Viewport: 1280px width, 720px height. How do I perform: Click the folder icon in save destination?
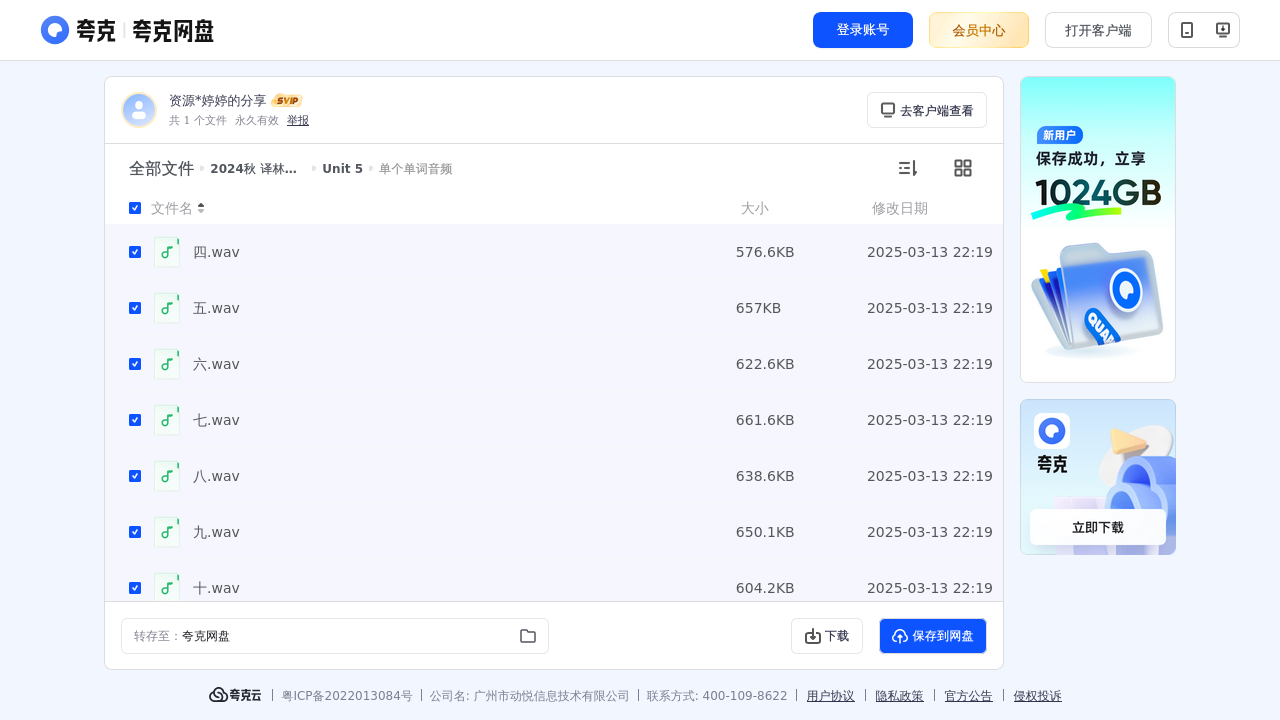coord(528,636)
